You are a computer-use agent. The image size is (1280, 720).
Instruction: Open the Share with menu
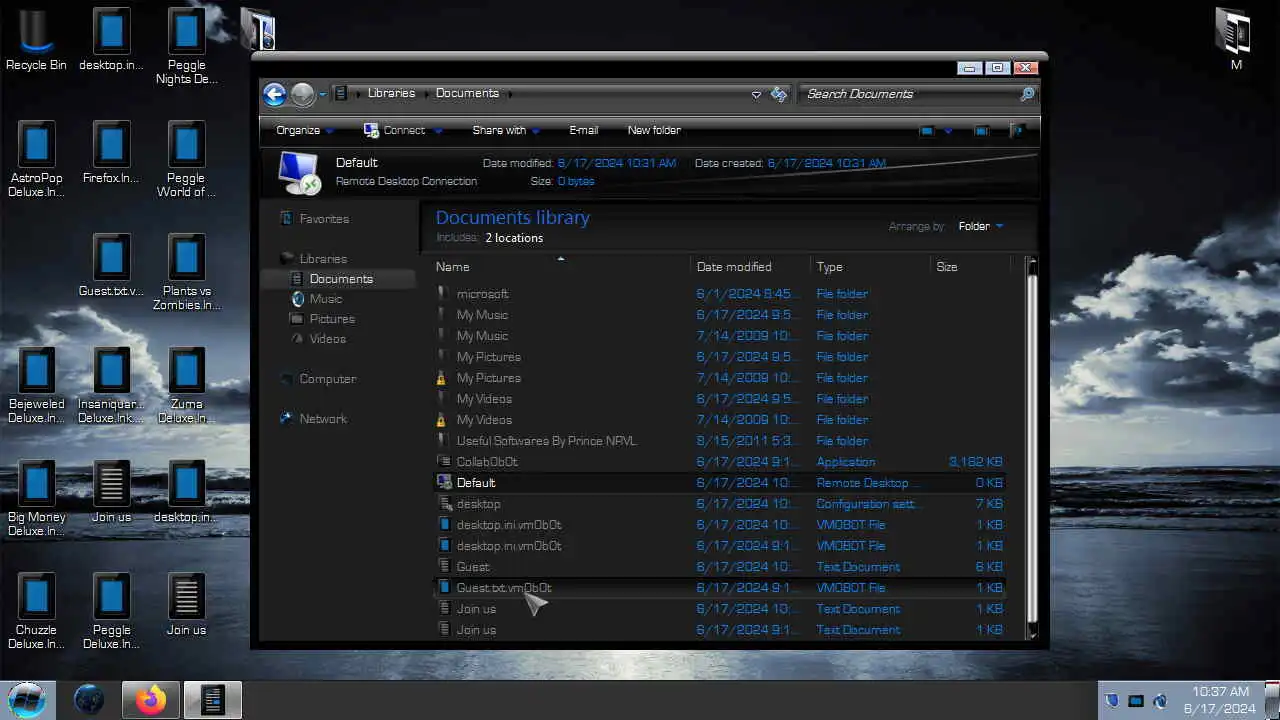(x=506, y=130)
